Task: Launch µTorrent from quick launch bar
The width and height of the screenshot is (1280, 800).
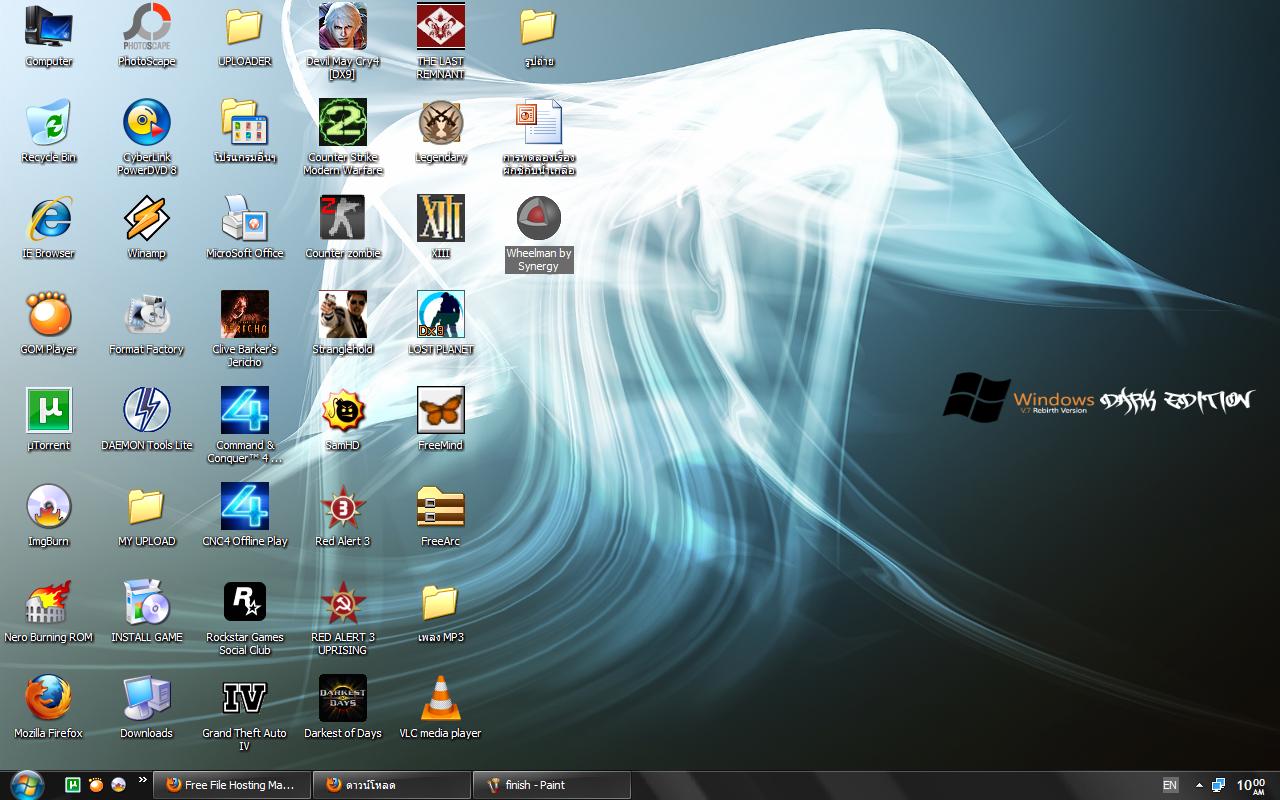Action: pyautogui.click(x=73, y=785)
